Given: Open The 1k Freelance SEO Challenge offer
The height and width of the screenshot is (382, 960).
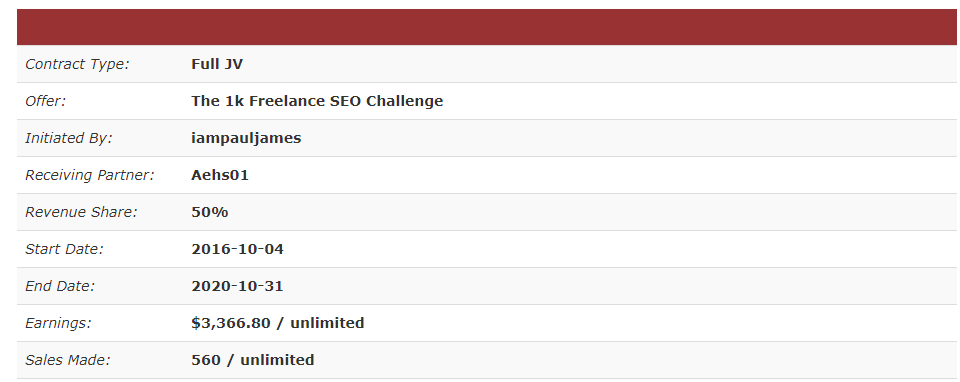Looking at the screenshot, I should (x=317, y=101).
